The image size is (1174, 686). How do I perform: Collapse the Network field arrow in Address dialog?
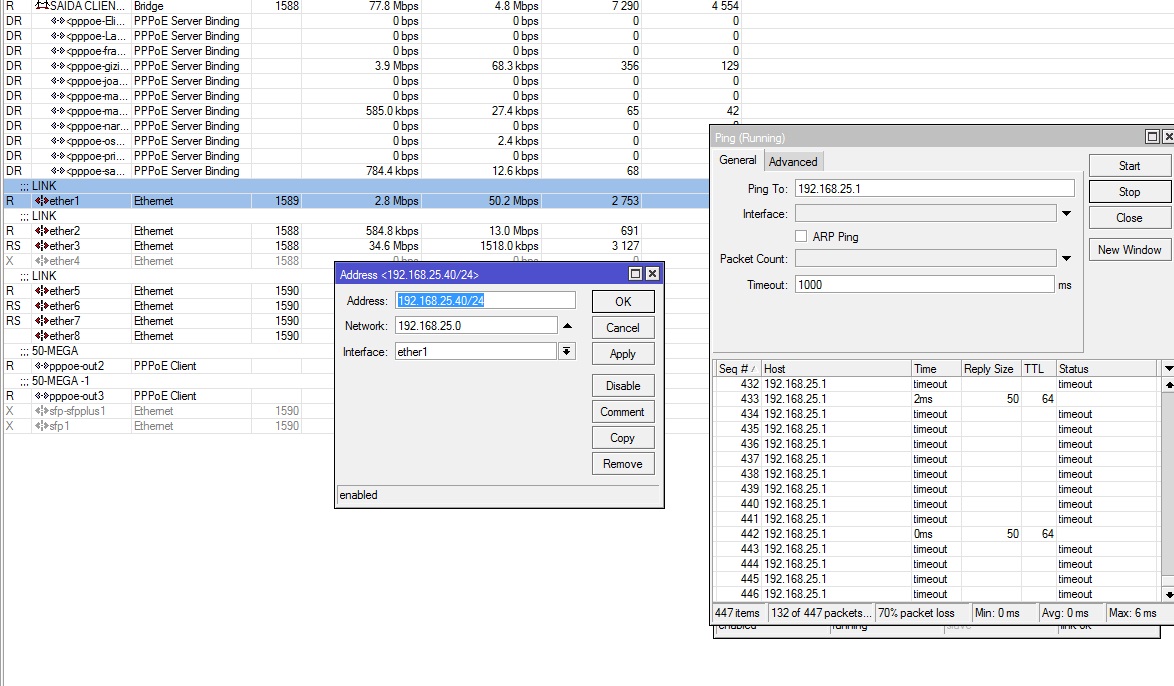click(567, 326)
